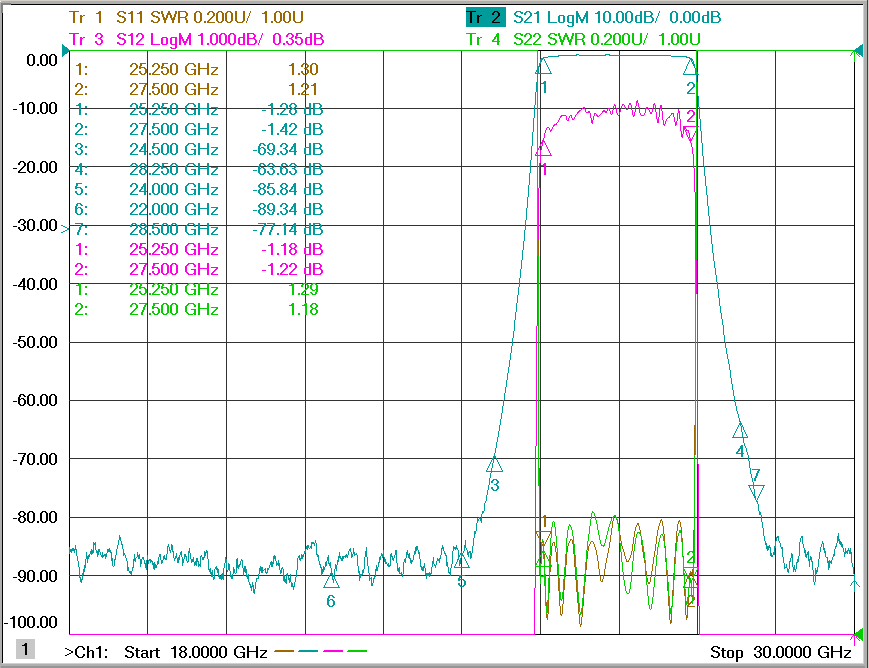Click the -100.00 Y-axis scale label
The width and height of the screenshot is (869, 668).
(31, 623)
